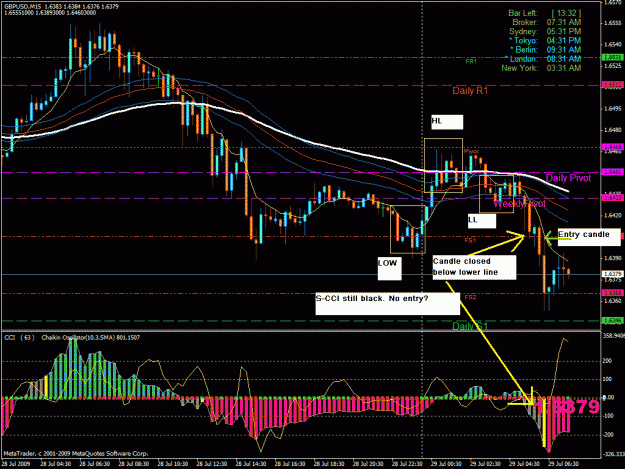Click the small orange "Pivot" label
Viewport: 625px width, 469px height.
click(471, 152)
